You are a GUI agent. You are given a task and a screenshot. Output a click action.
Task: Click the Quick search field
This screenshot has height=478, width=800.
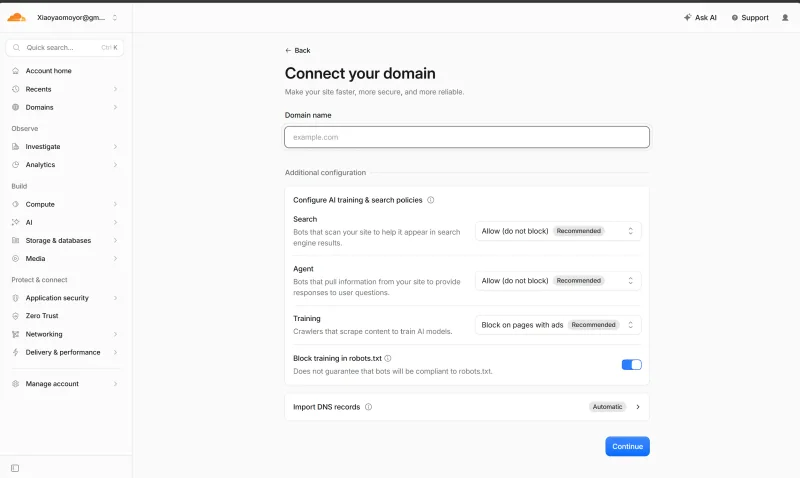click(x=65, y=47)
